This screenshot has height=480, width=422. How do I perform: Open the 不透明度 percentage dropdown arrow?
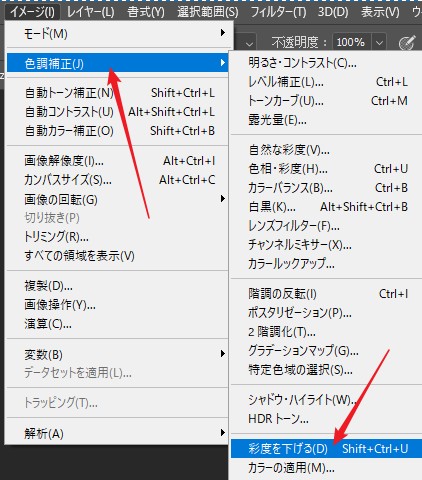[x=379, y=42]
